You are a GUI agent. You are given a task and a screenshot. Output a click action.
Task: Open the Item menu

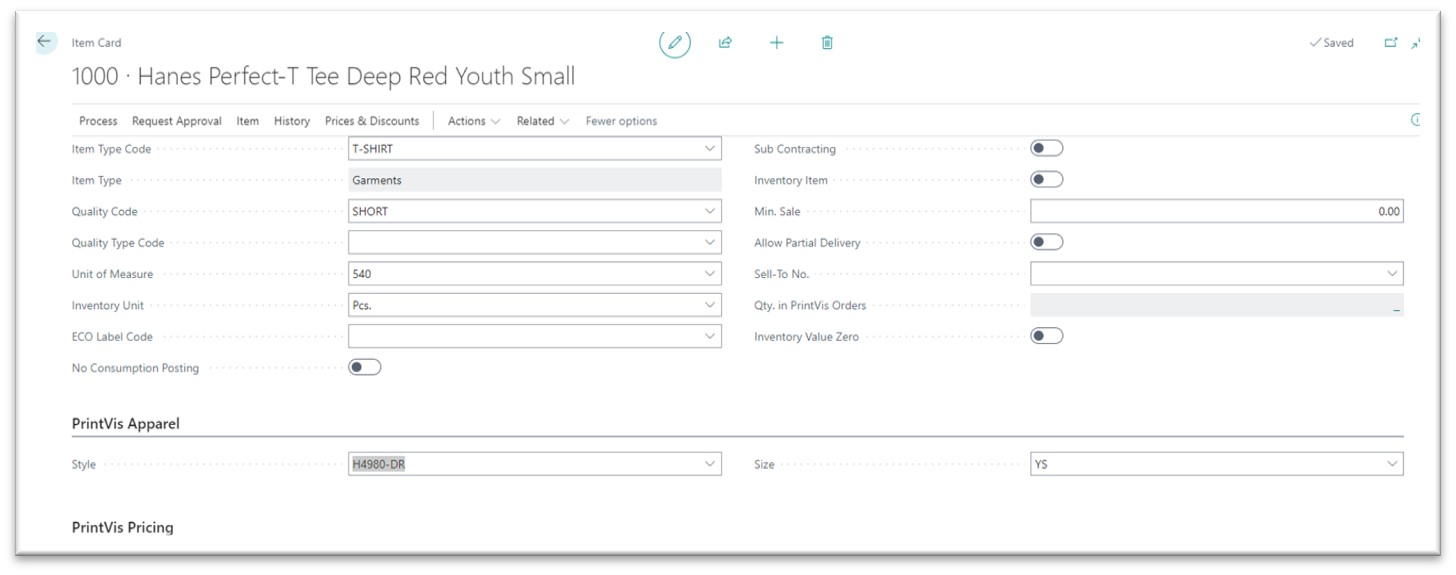(x=248, y=121)
